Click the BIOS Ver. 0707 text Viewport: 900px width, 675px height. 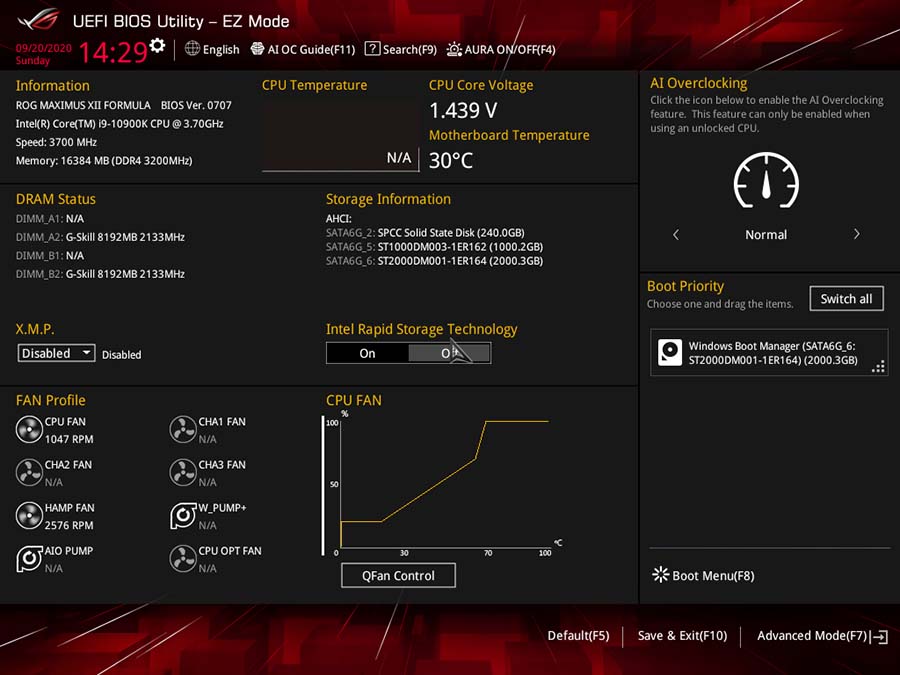pos(196,105)
